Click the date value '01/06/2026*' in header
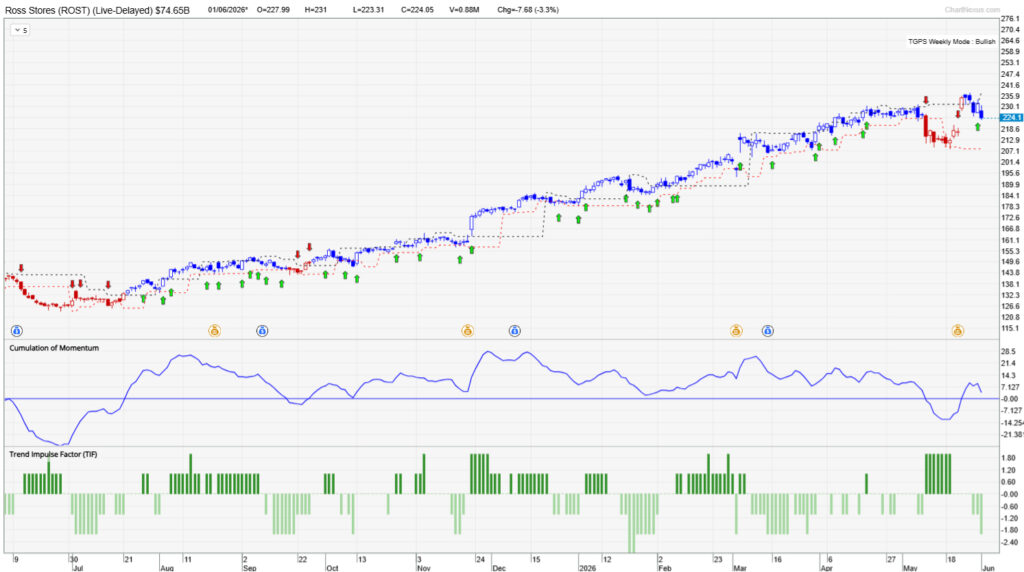Viewport: 1024px width, 572px height. [x=228, y=10]
